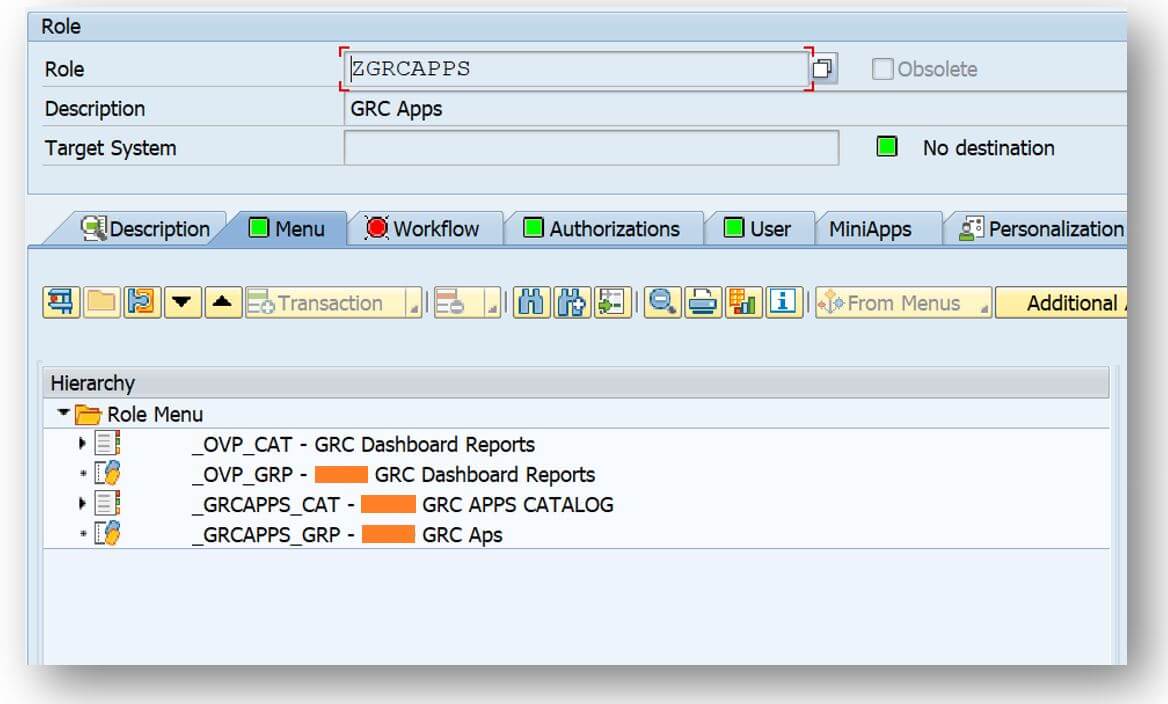Click the green No destination status indicator
This screenshot has width=1168, height=704.
[886, 147]
